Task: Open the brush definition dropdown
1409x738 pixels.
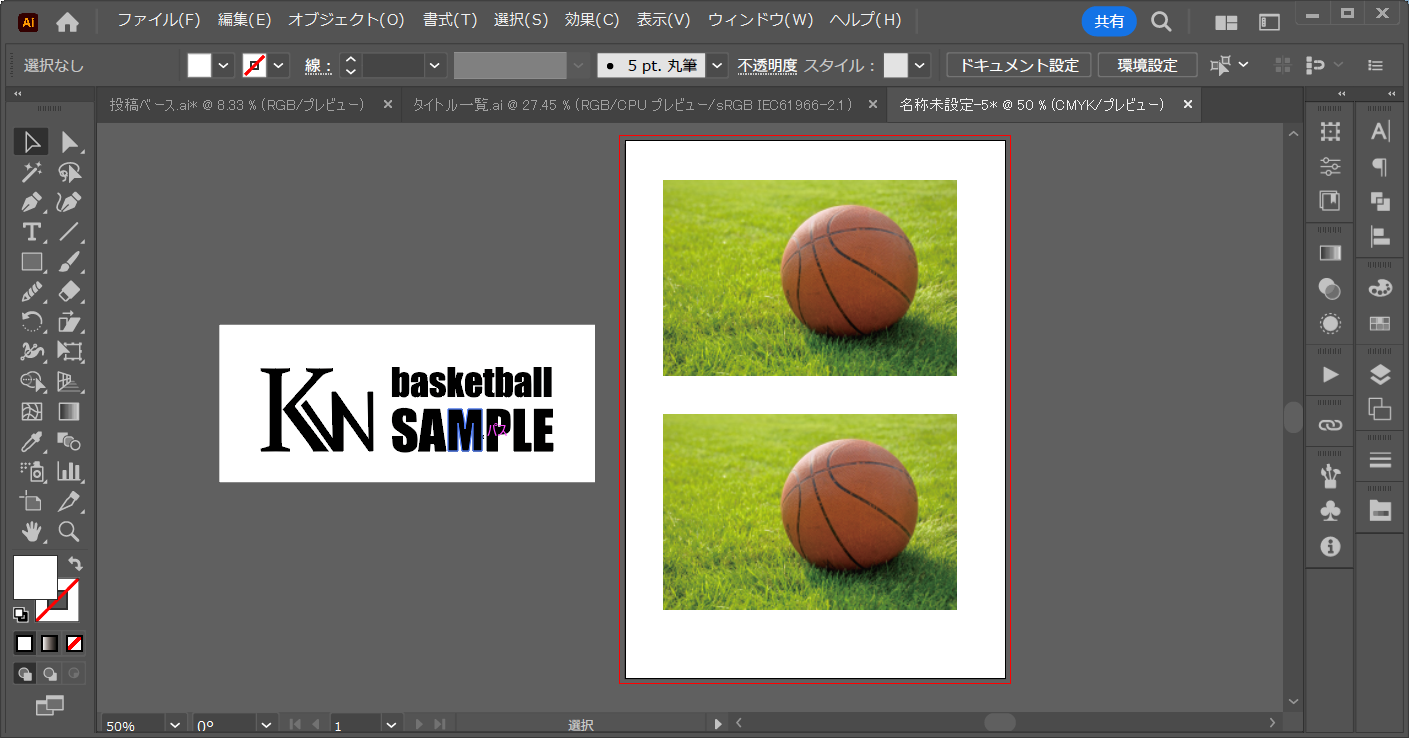Action: click(x=718, y=65)
